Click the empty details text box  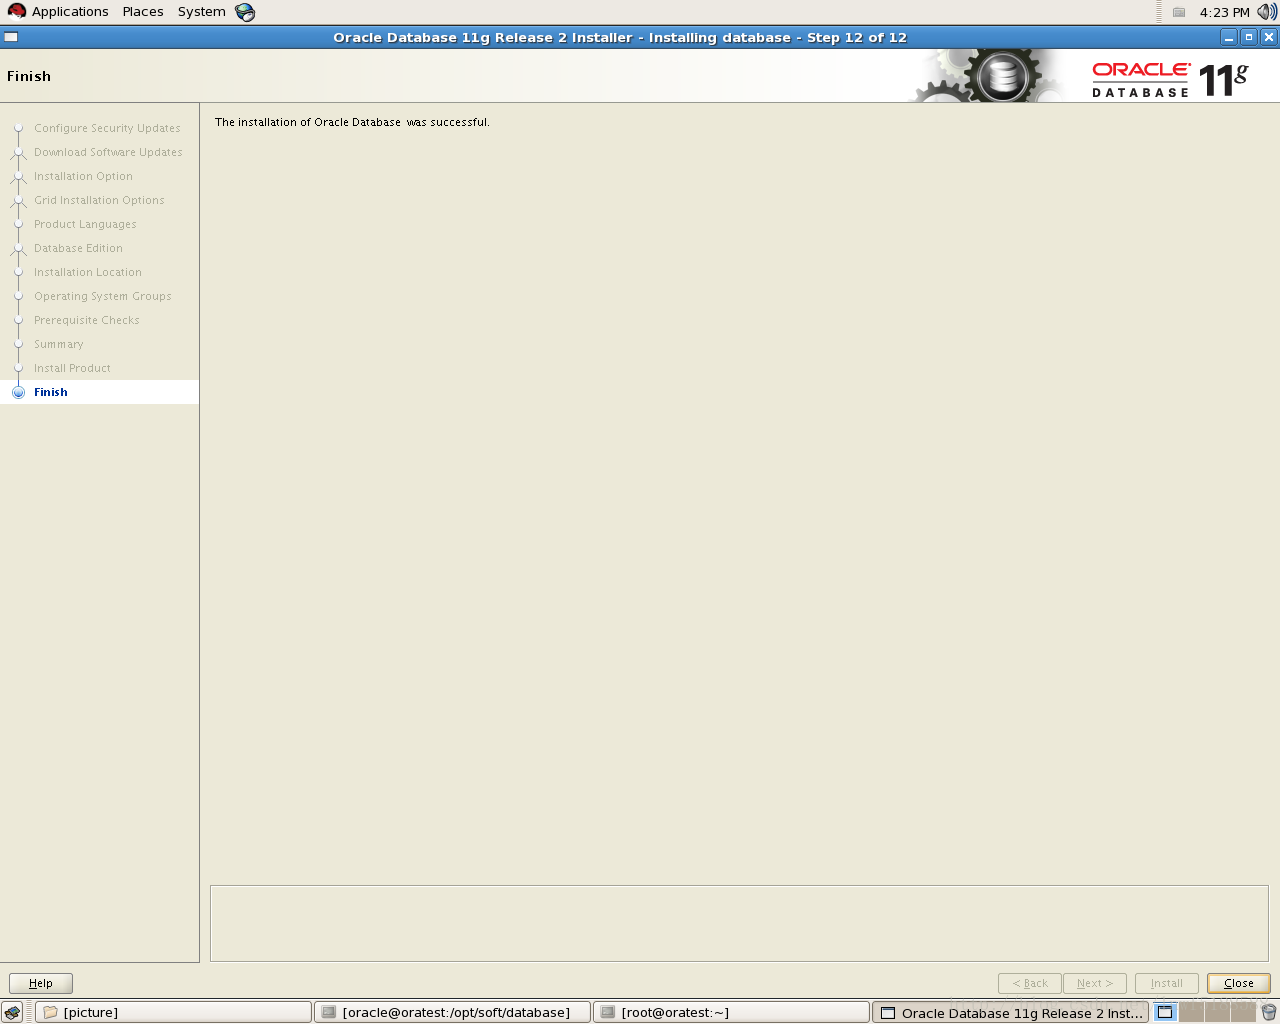coord(739,923)
